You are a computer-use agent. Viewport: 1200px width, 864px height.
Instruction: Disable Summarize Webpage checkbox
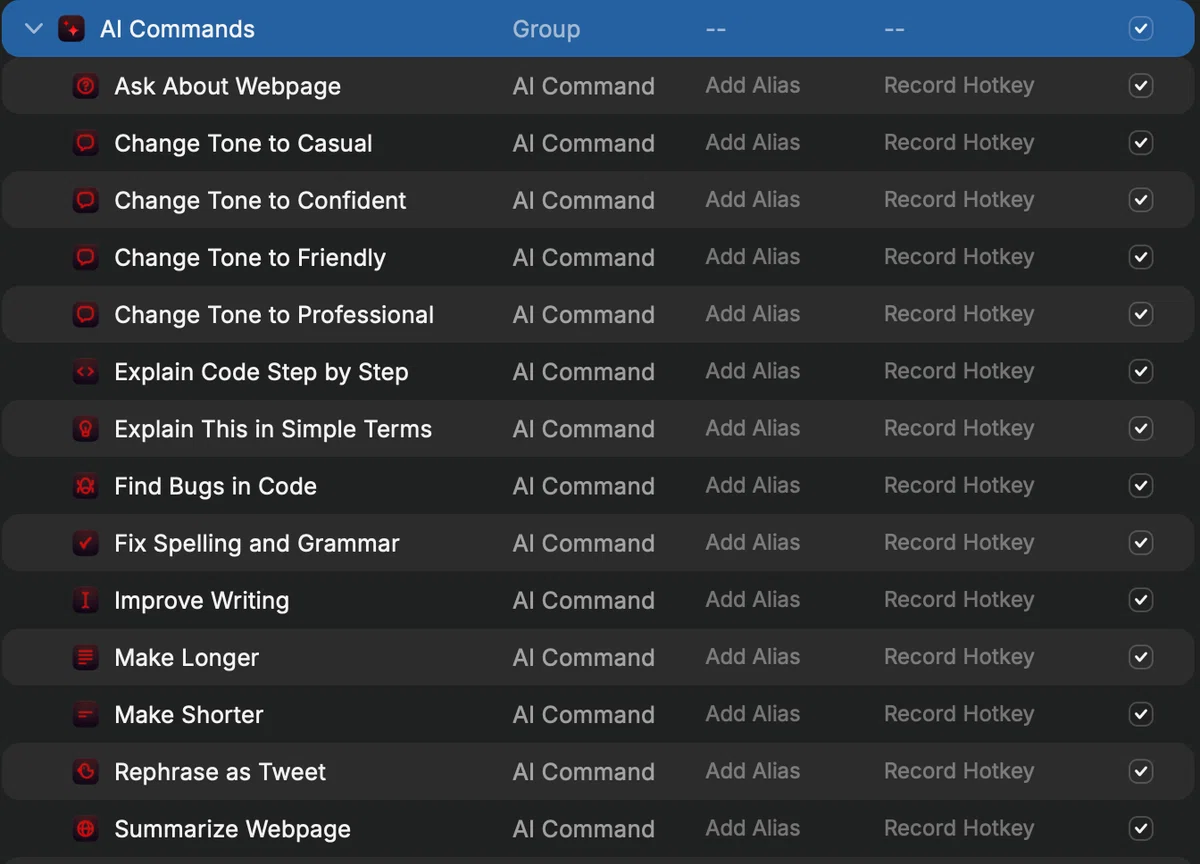point(1141,828)
